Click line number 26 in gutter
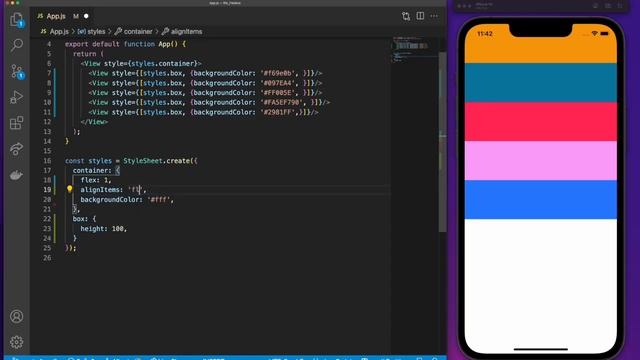640x360 pixels. click(x=47, y=258)
